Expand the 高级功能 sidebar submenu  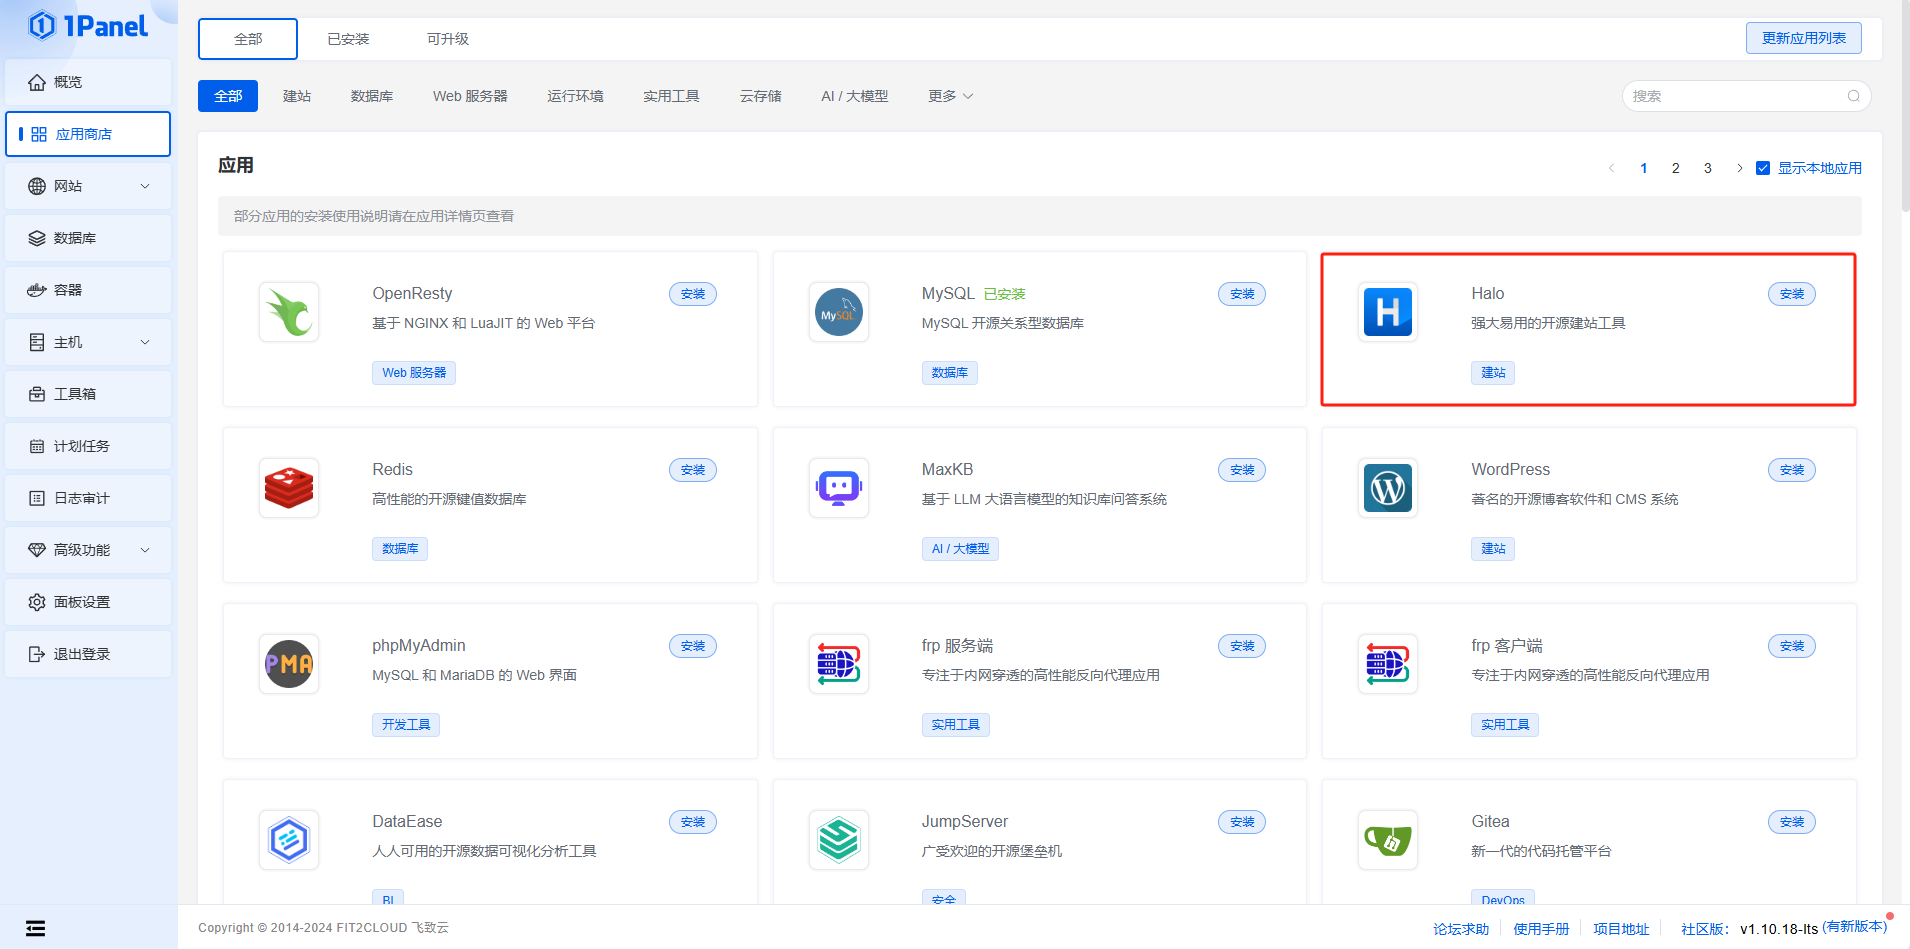pos(88,550)
